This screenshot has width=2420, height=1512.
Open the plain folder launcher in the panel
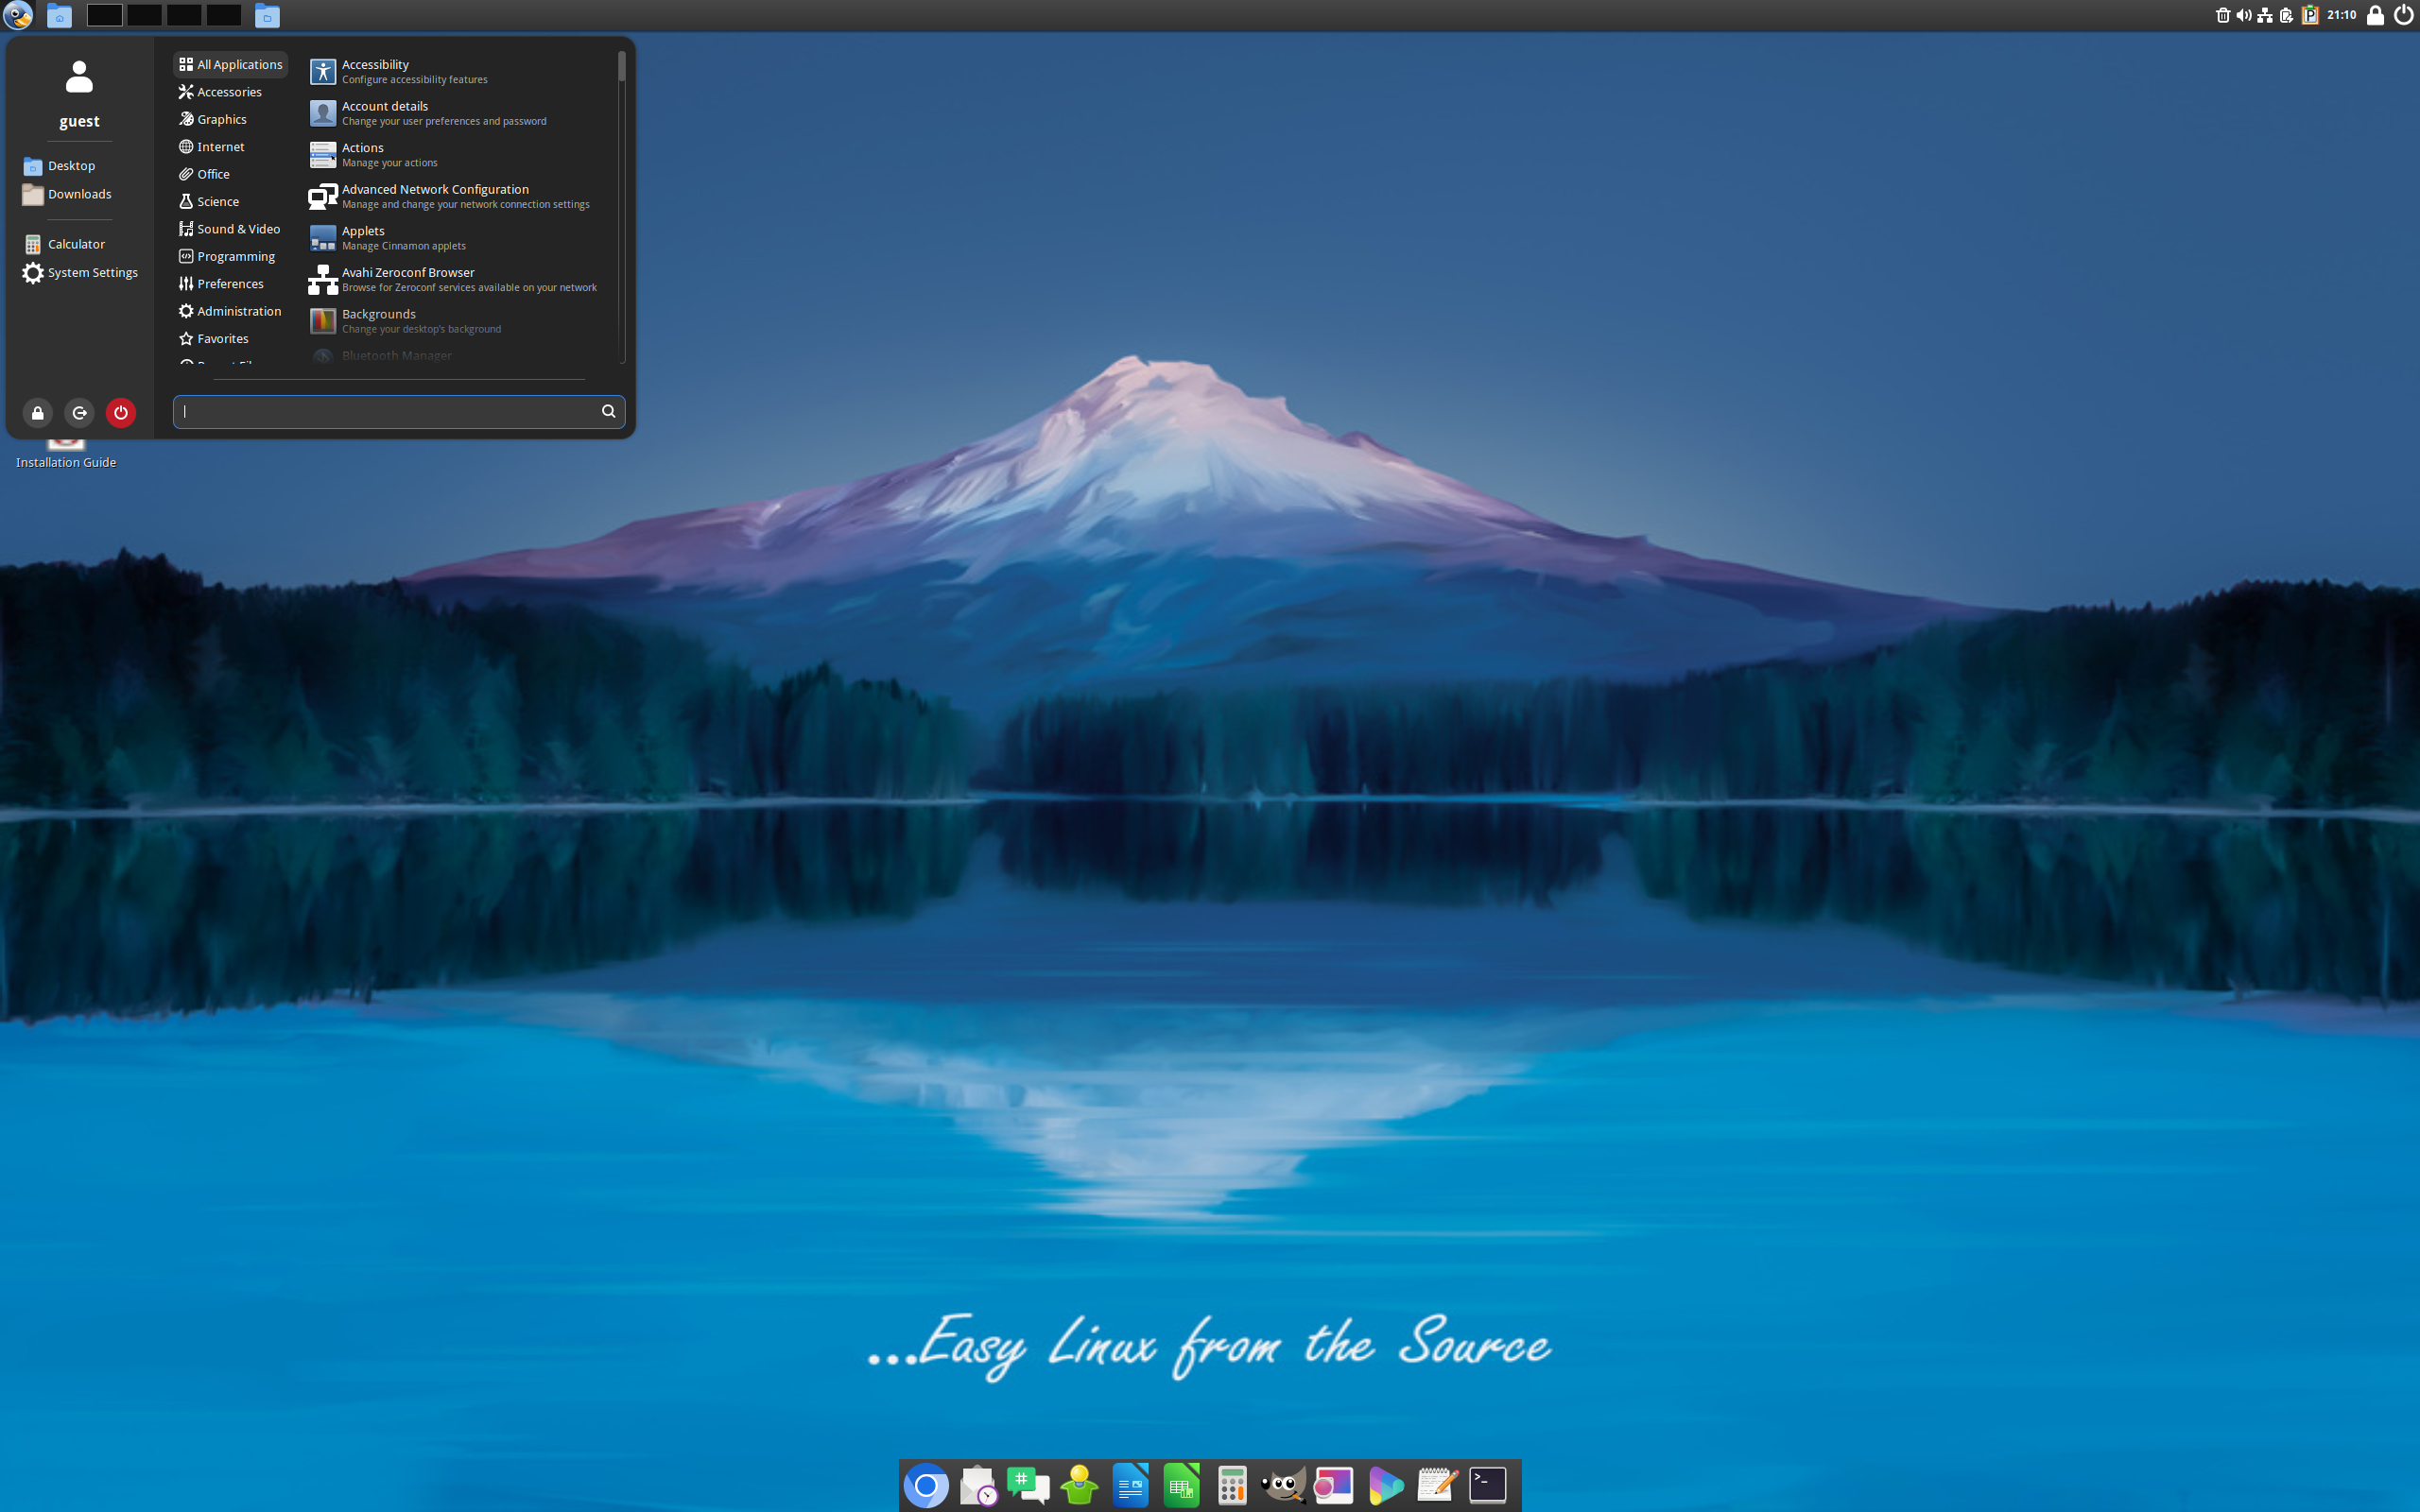(x=267, y=15)
